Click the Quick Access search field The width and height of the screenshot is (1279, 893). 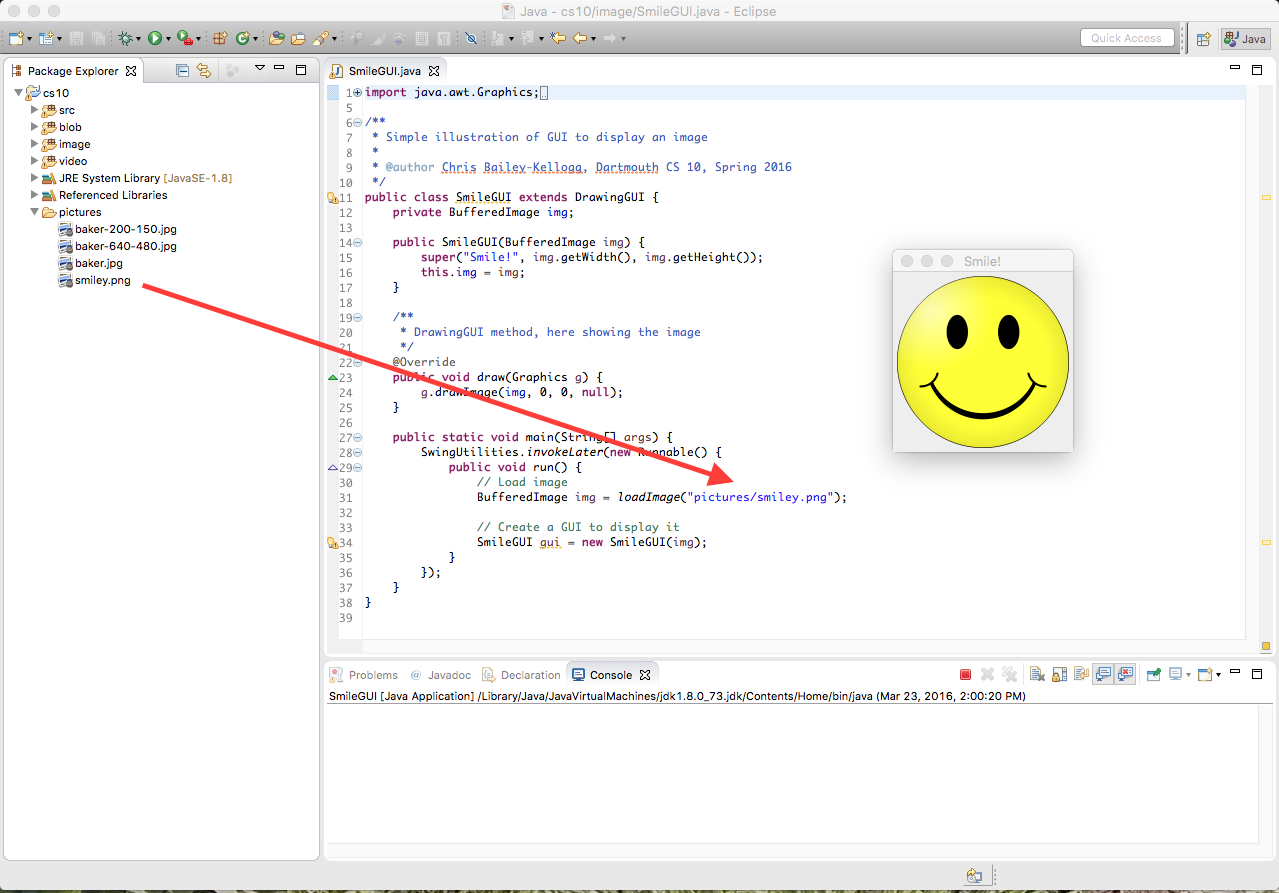pos(1126,38)
